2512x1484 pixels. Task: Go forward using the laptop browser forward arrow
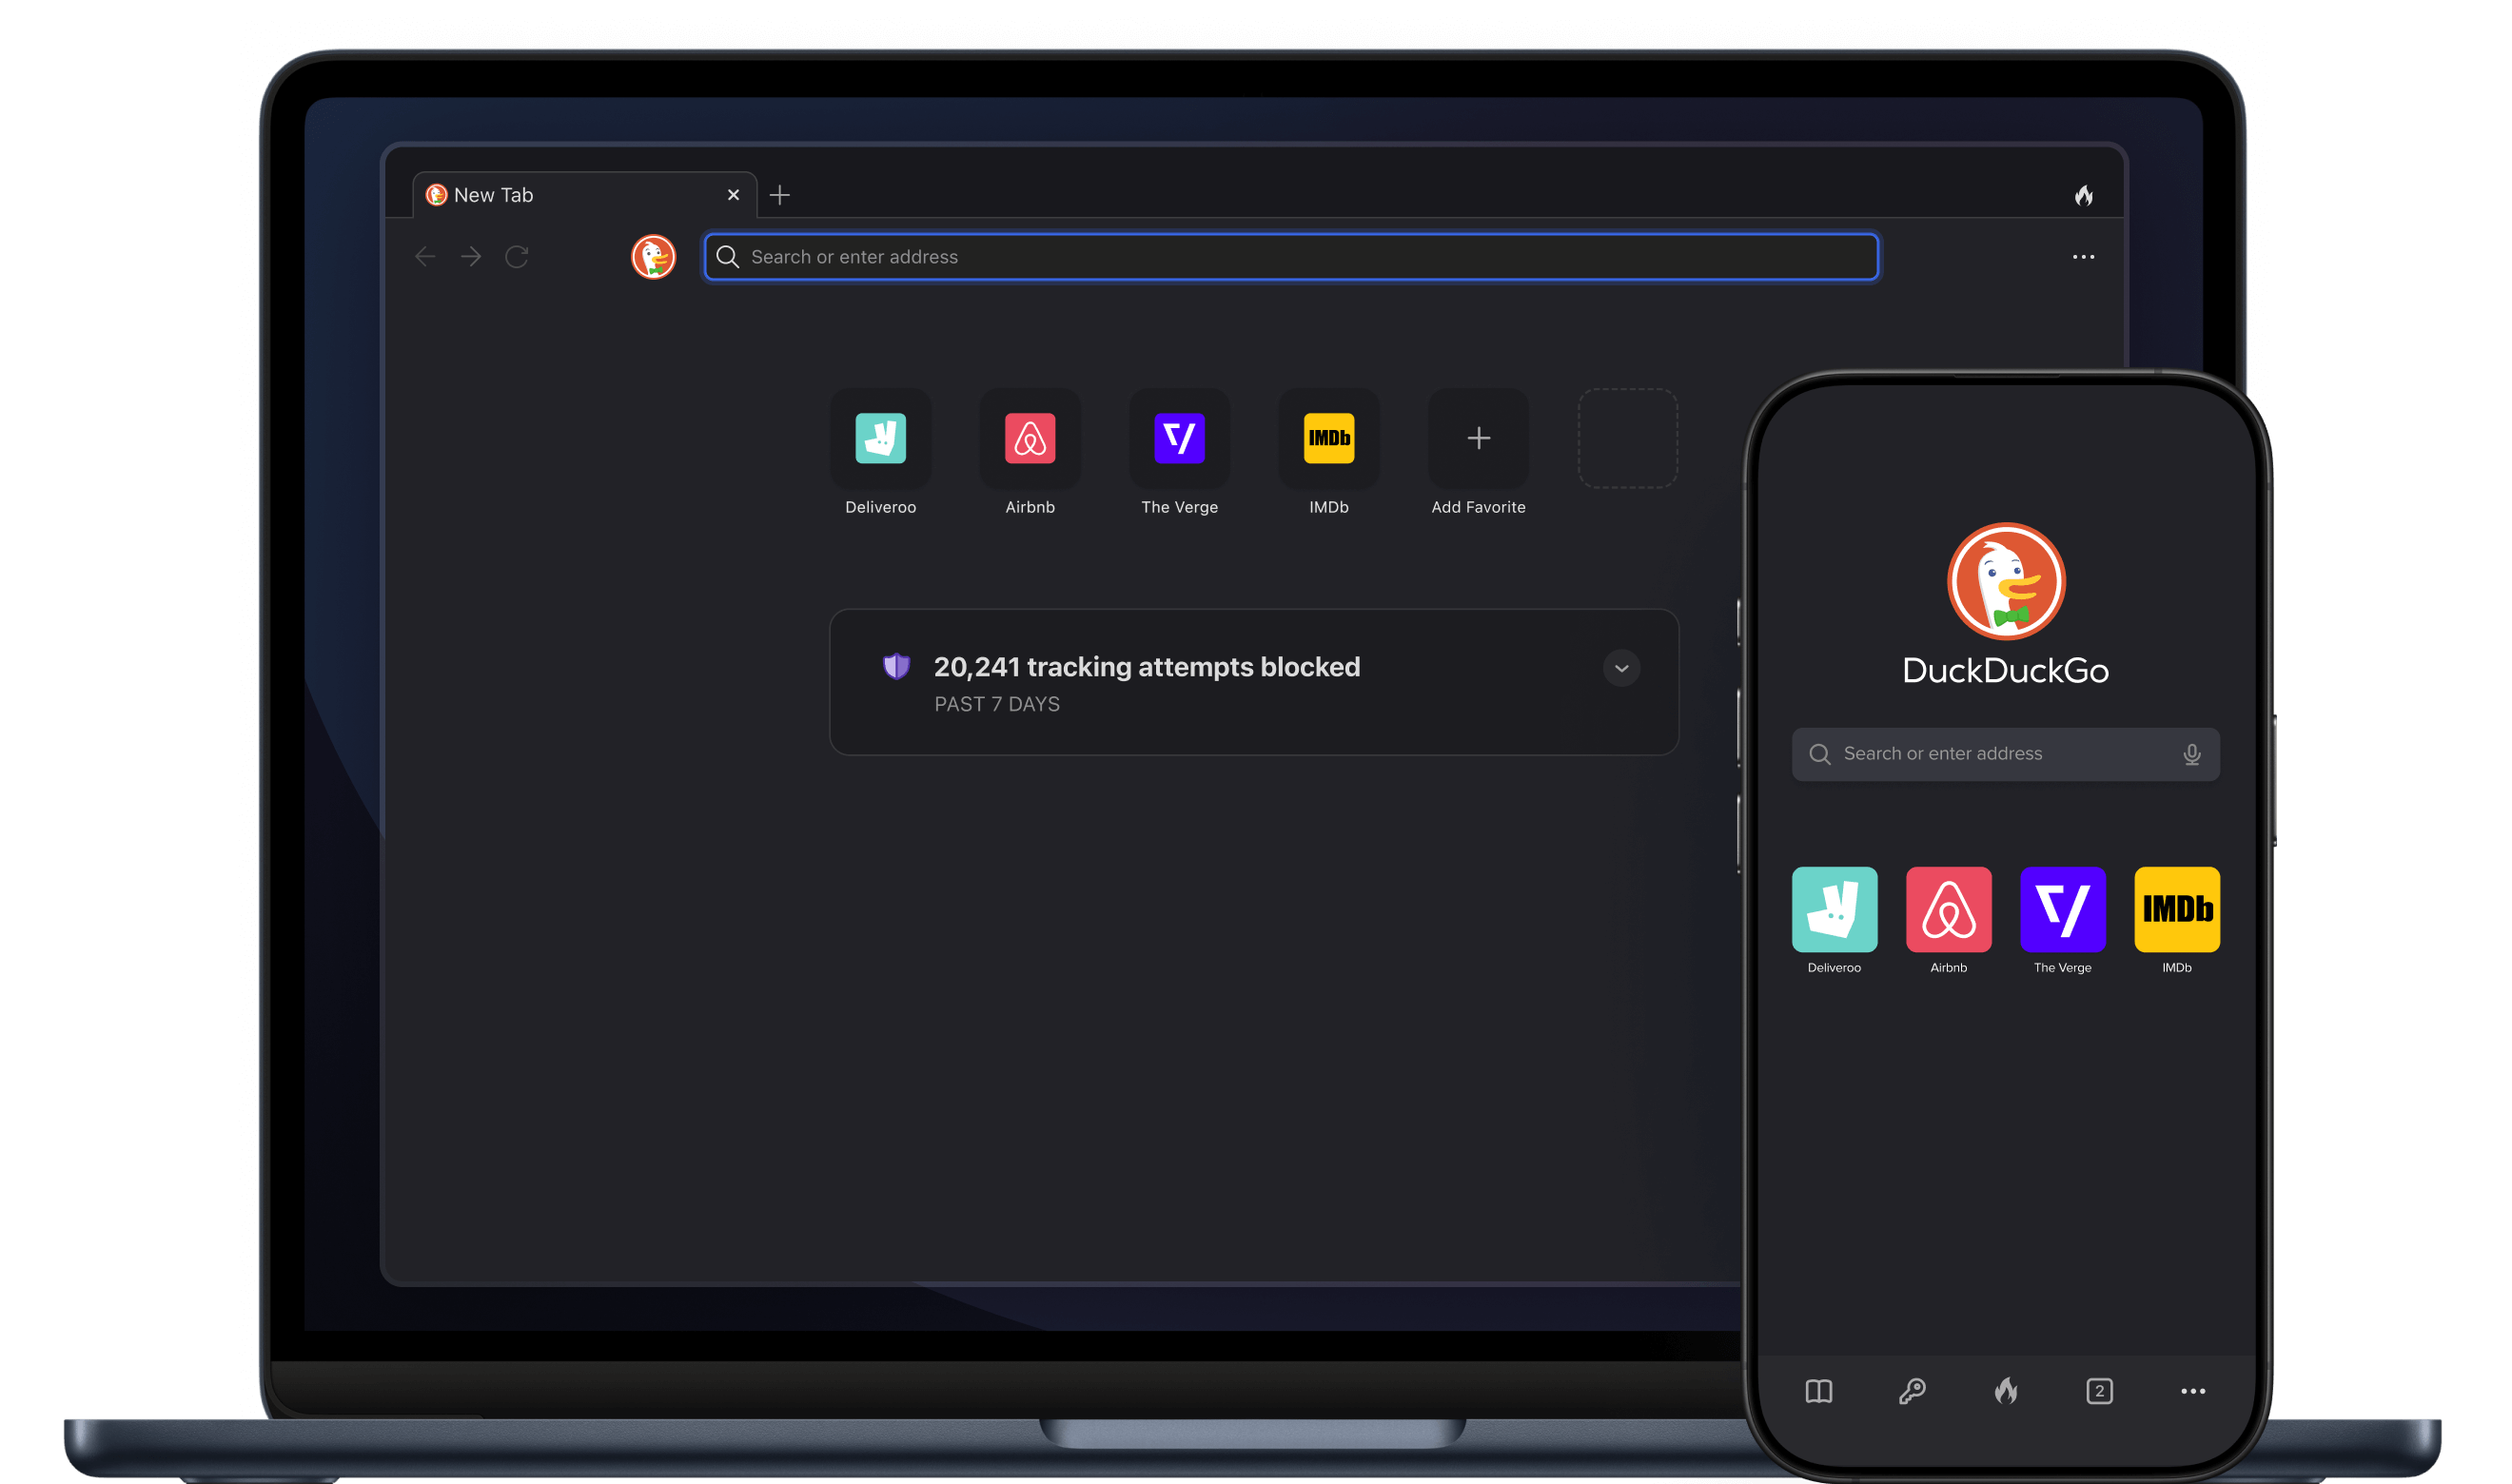point(471,257)
